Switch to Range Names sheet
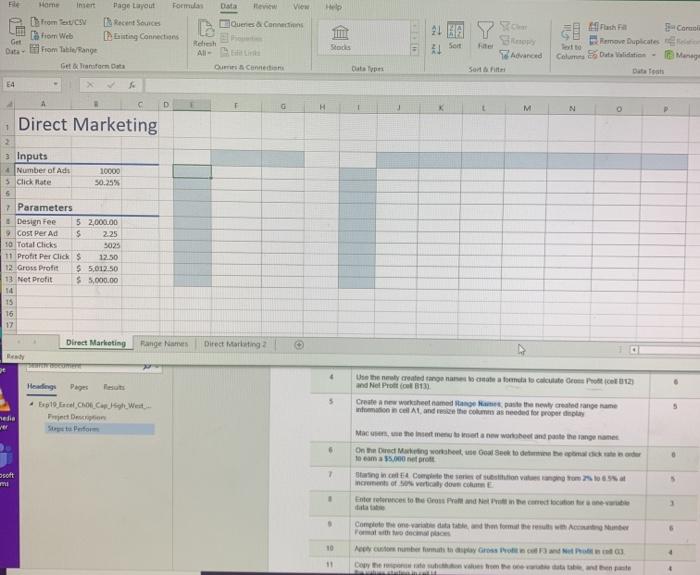700x575 pixels. (x=164, y=344)
